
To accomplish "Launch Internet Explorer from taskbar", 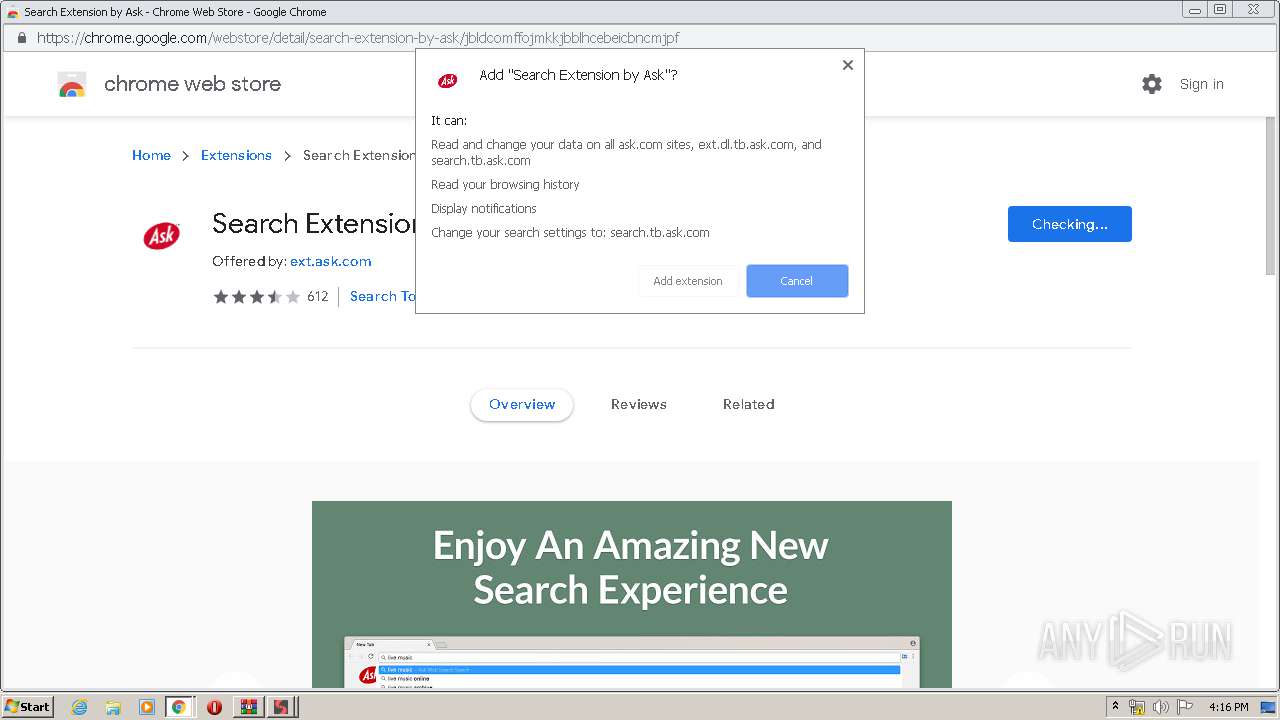I will pos(80,707).
